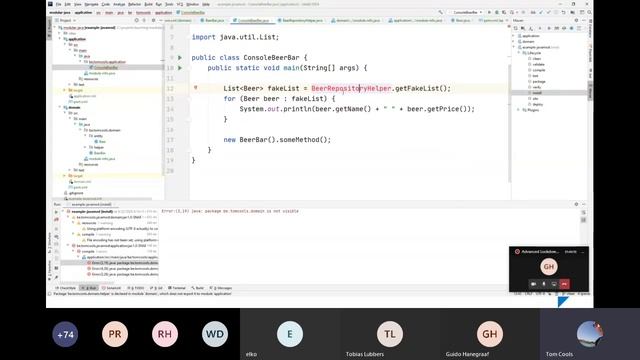The image size is (640, 360).
Task: Expand the domain target folder
Action: [65, 176]
